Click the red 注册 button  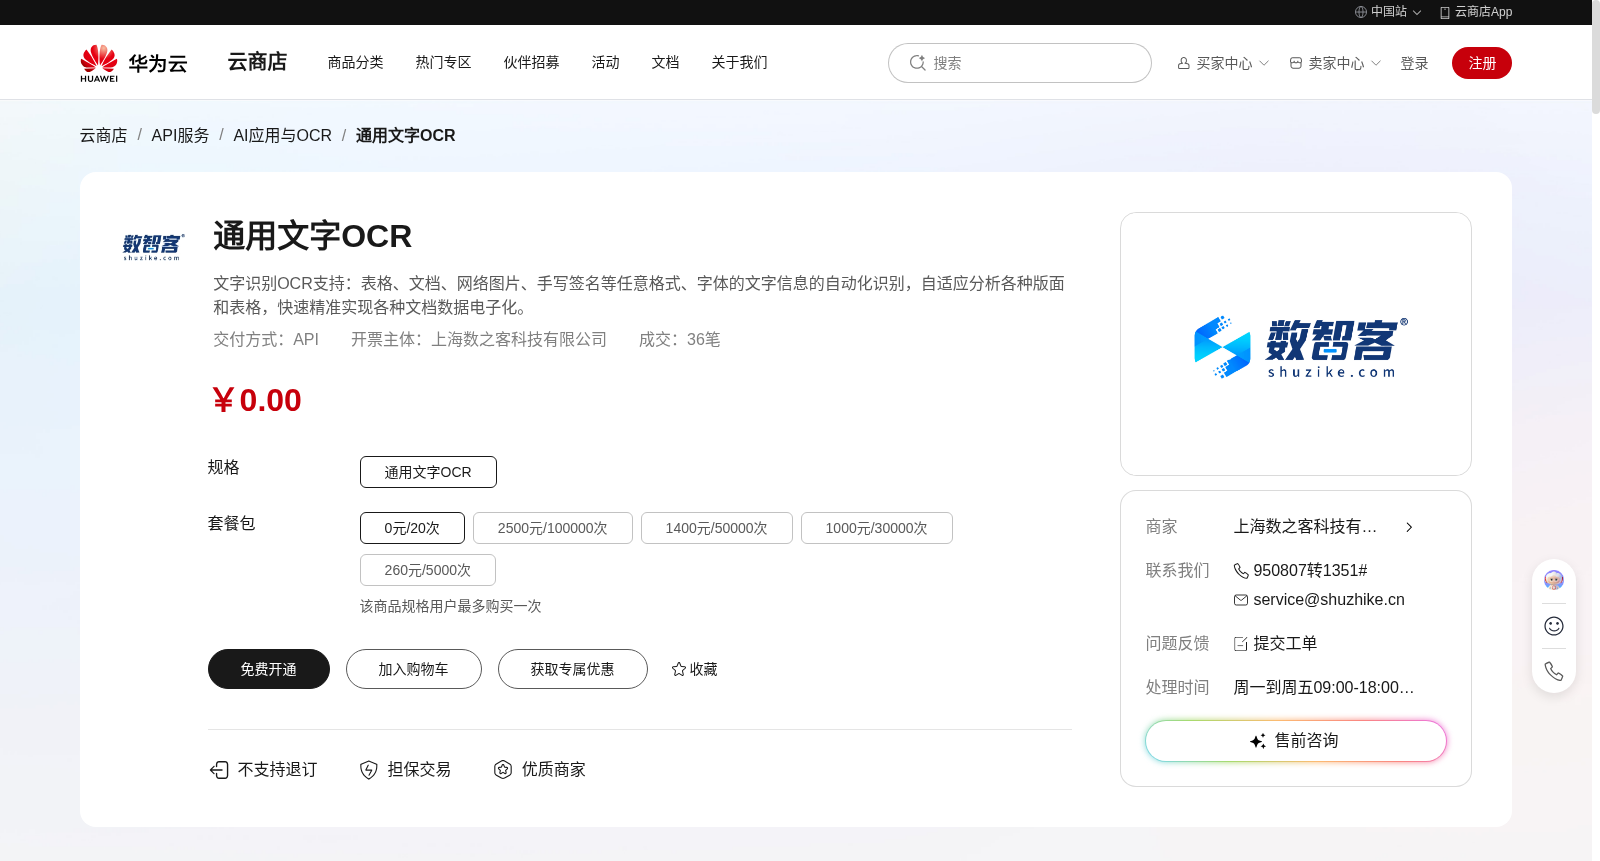point(1482,63)
